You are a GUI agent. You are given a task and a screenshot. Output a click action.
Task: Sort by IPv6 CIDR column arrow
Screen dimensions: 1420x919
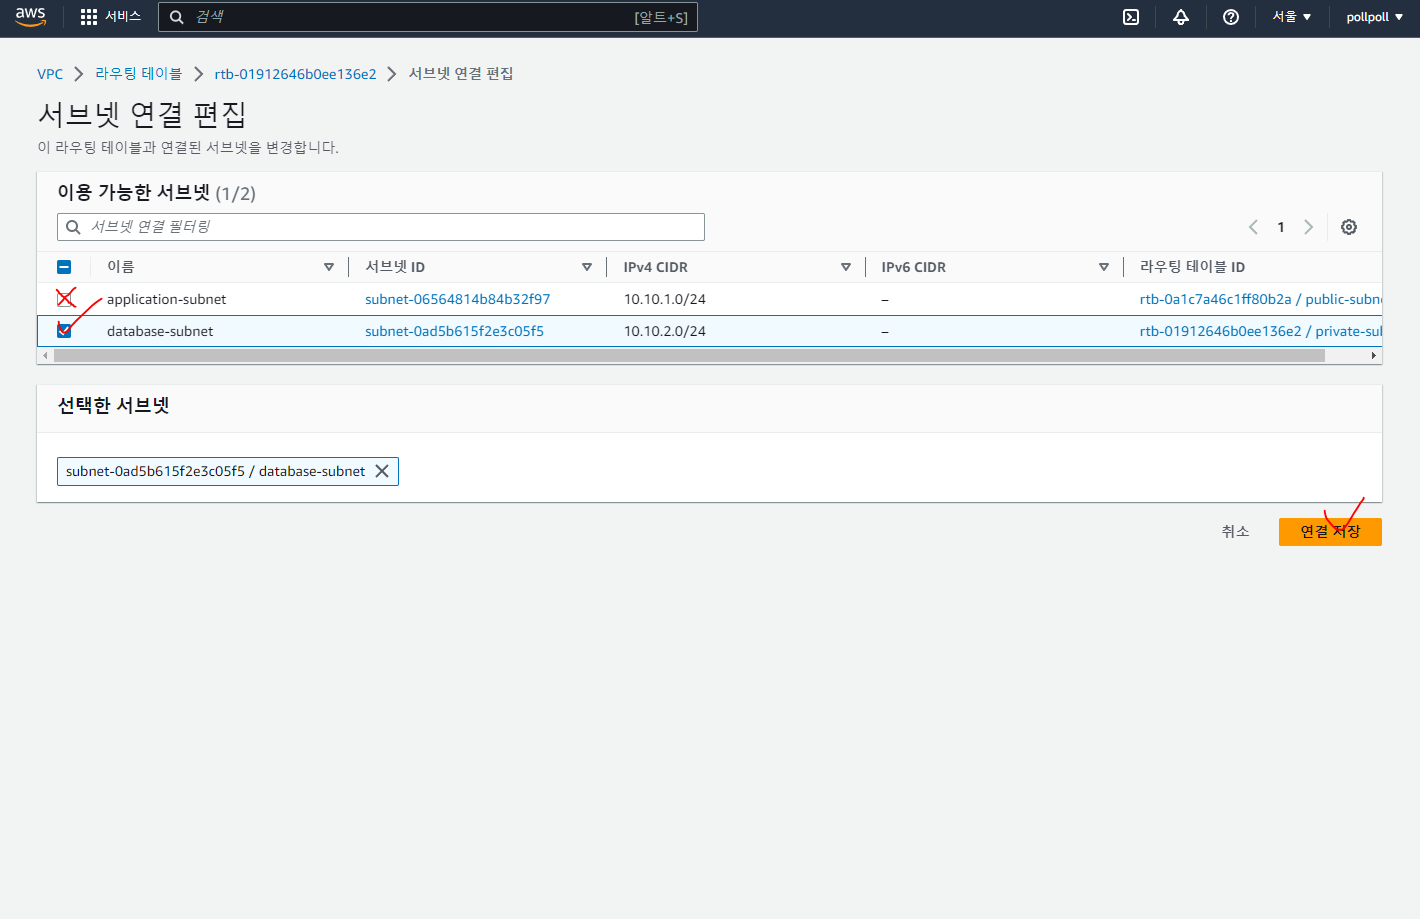pyautogui.click(x=1104, y=267)
